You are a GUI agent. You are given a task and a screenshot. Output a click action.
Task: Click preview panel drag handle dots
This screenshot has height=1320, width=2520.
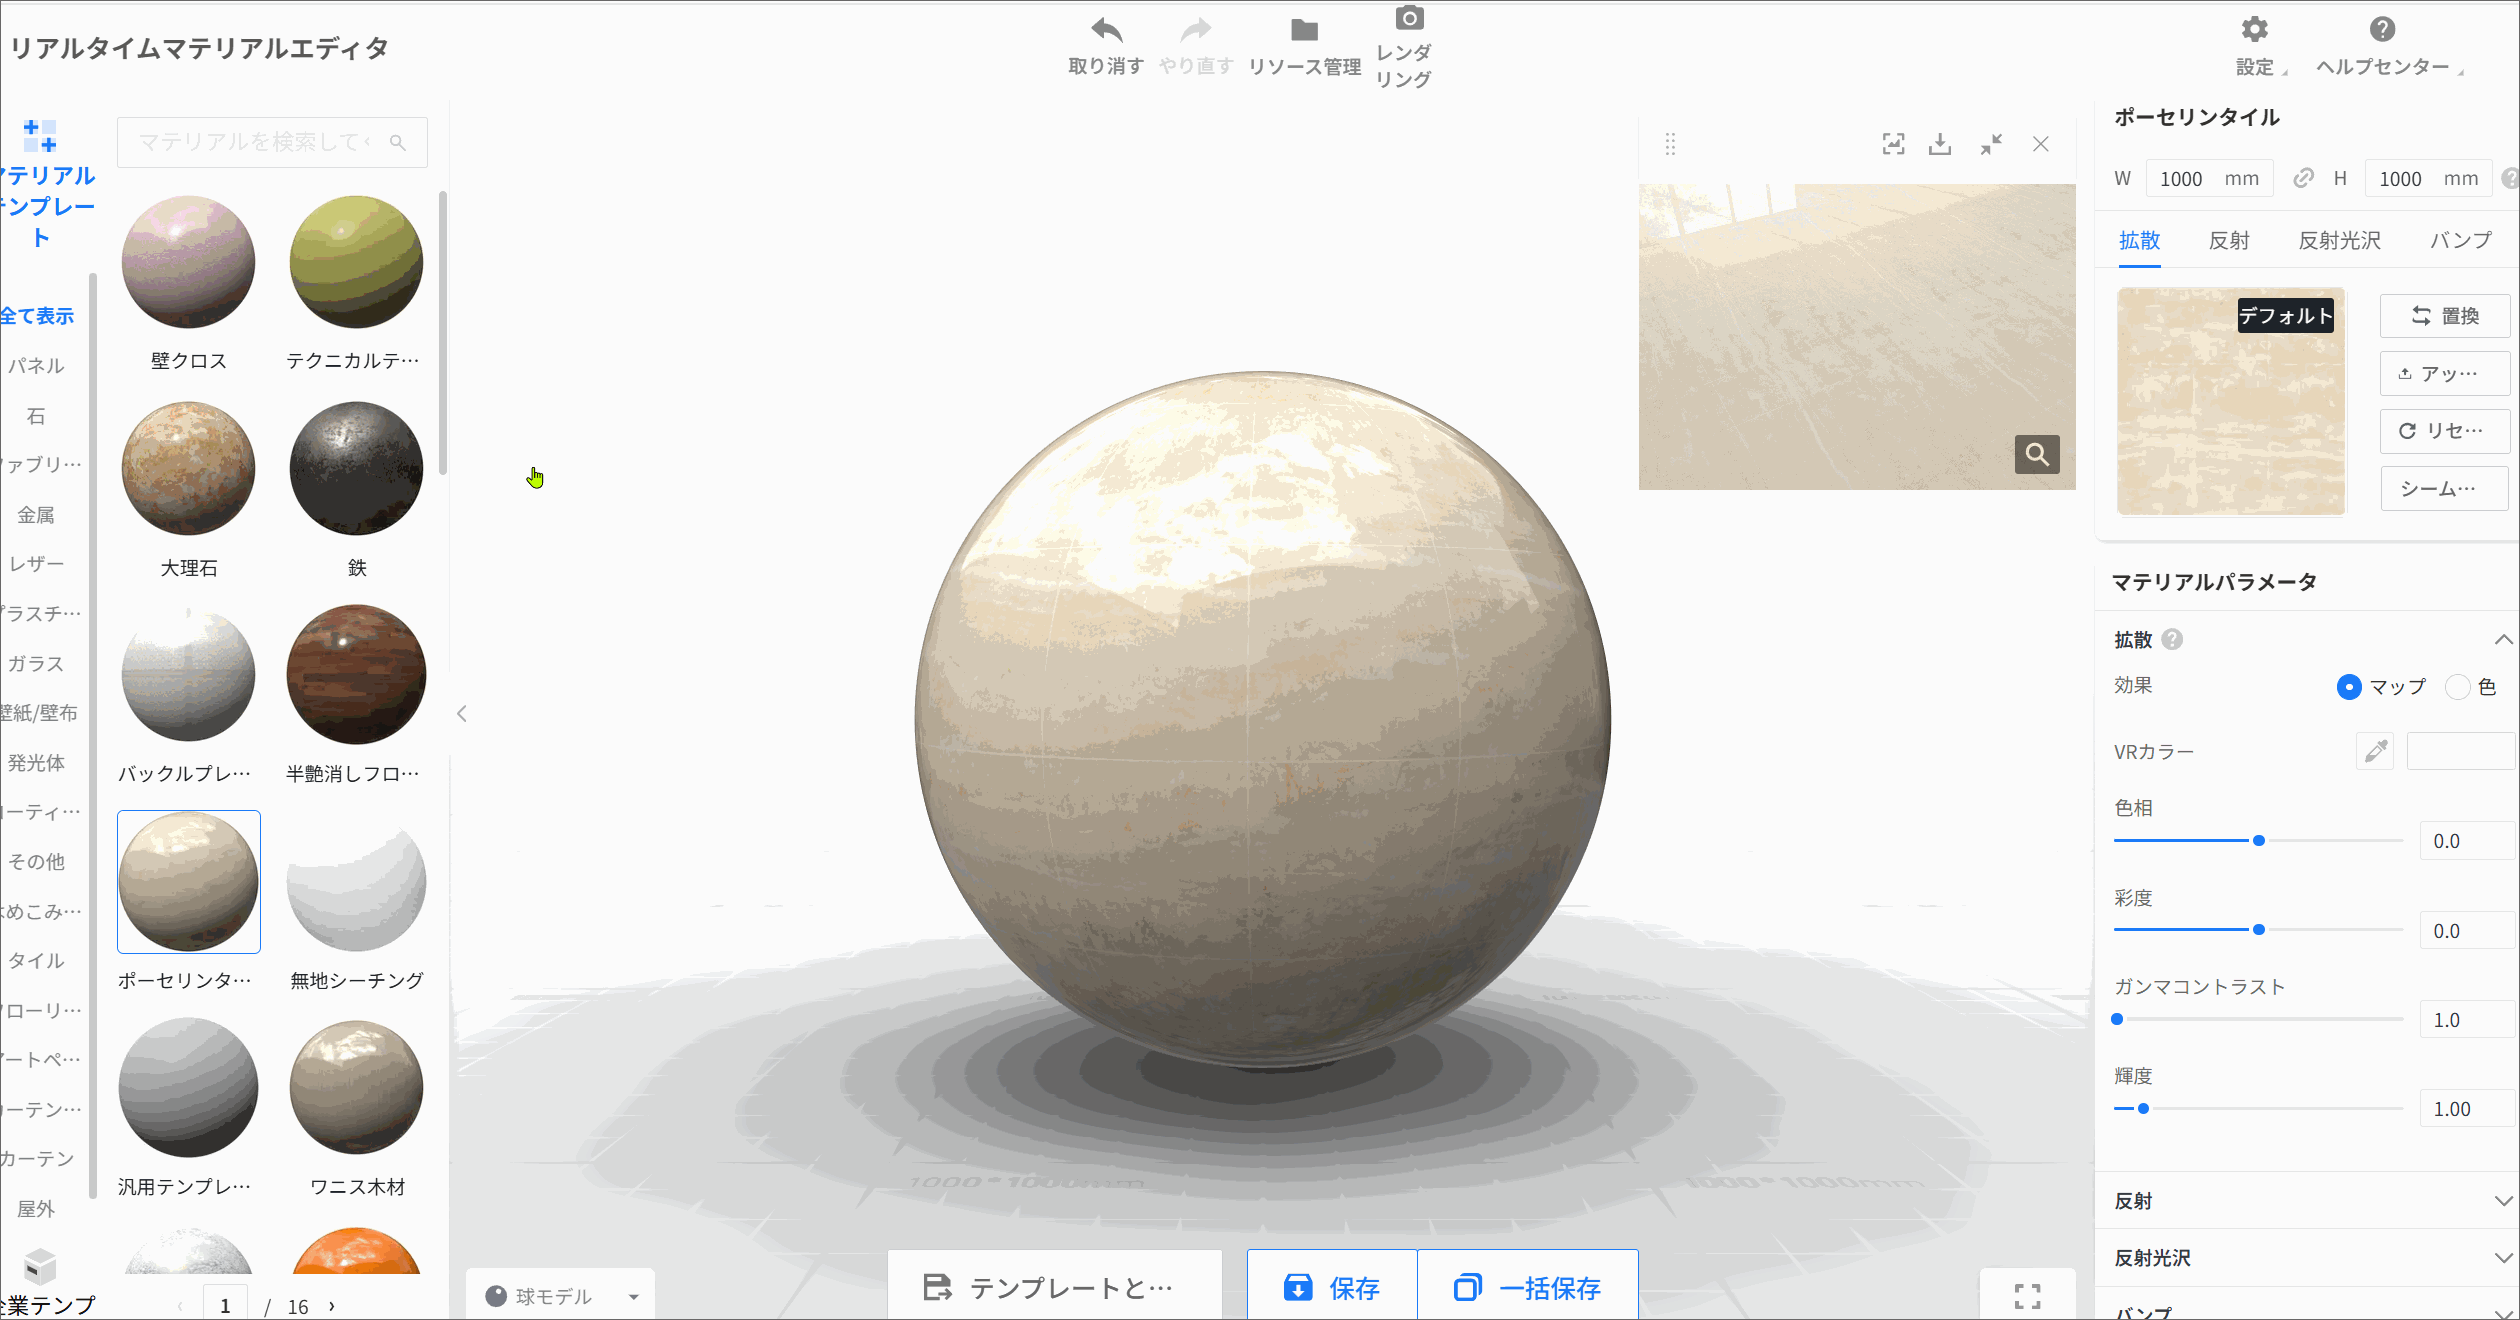(1670, 144)
